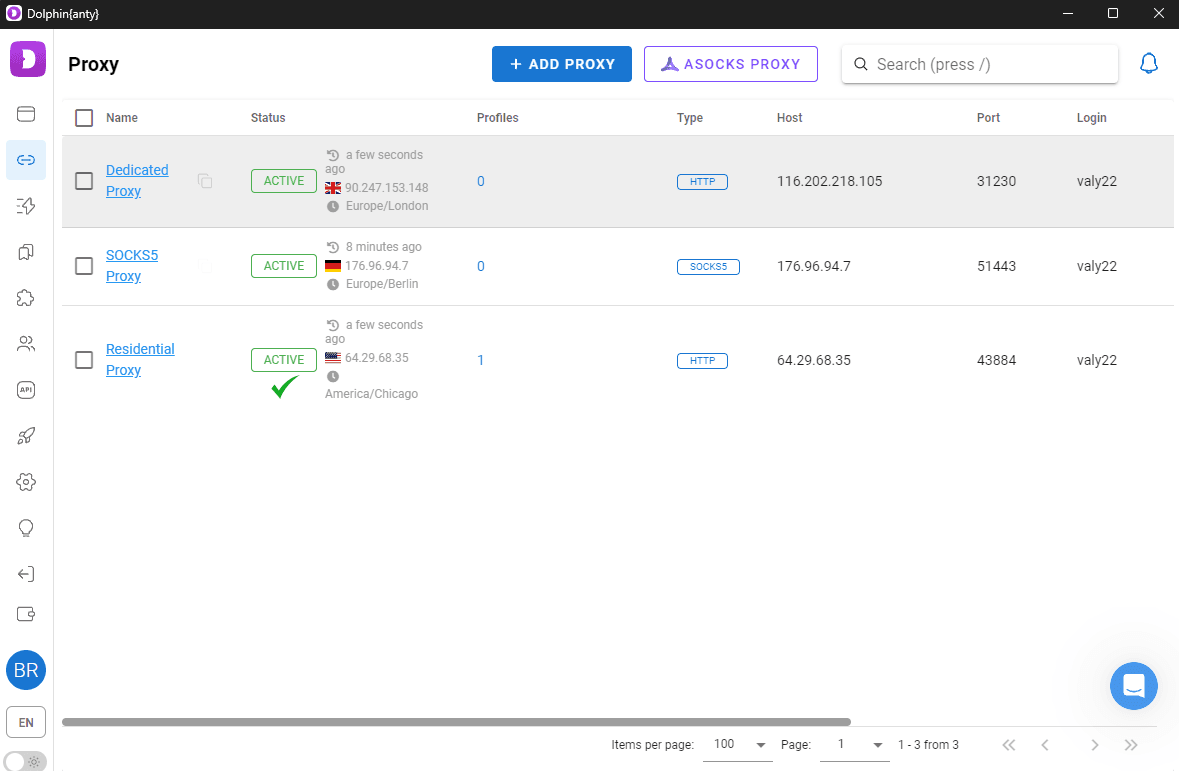This screenshot has height=771, width=1179.
Task: Open the extensions puzzle icon in sidebar
Action: tap(26, 298)
